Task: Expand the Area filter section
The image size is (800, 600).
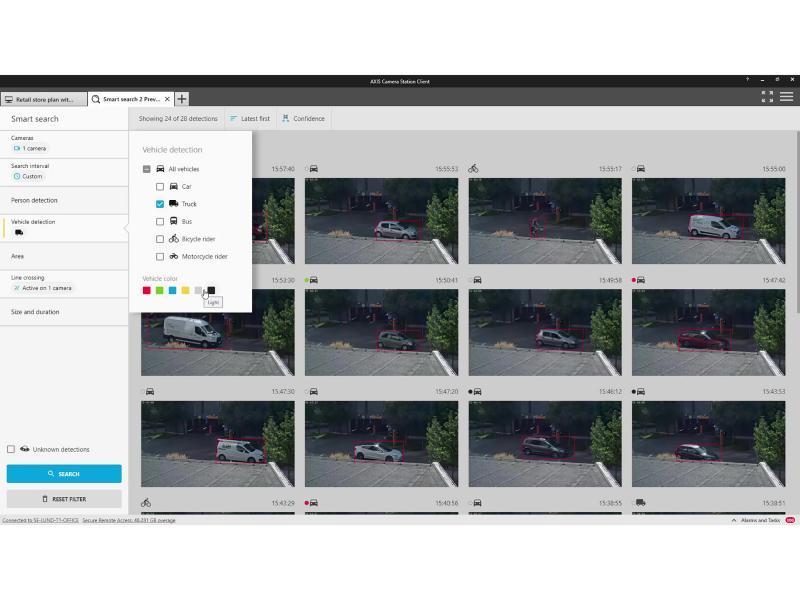Action: (x=18, y=256)
